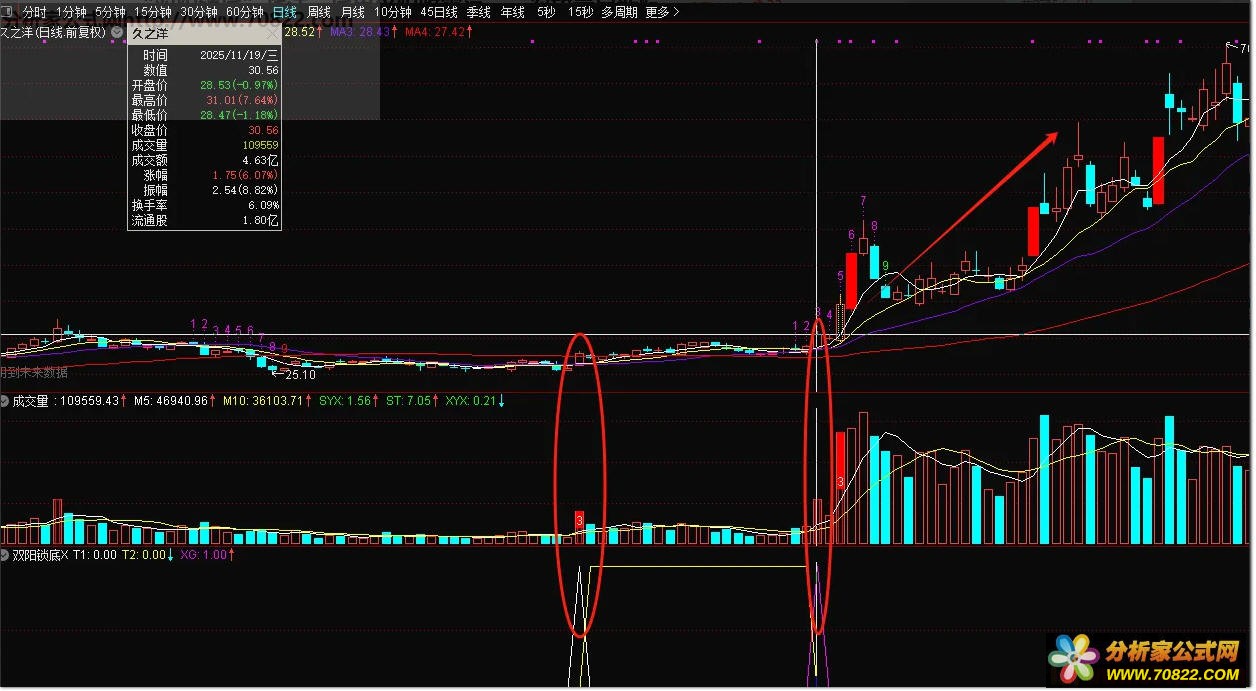Open the dropdown beside 久之洋 (日线 前复权)

point(117,32)
